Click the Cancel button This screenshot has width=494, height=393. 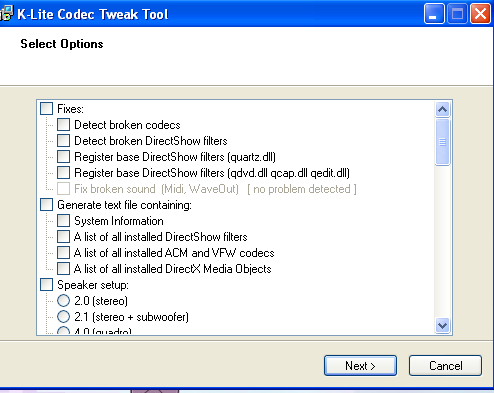pyautogui.click(x=445, y=366)
